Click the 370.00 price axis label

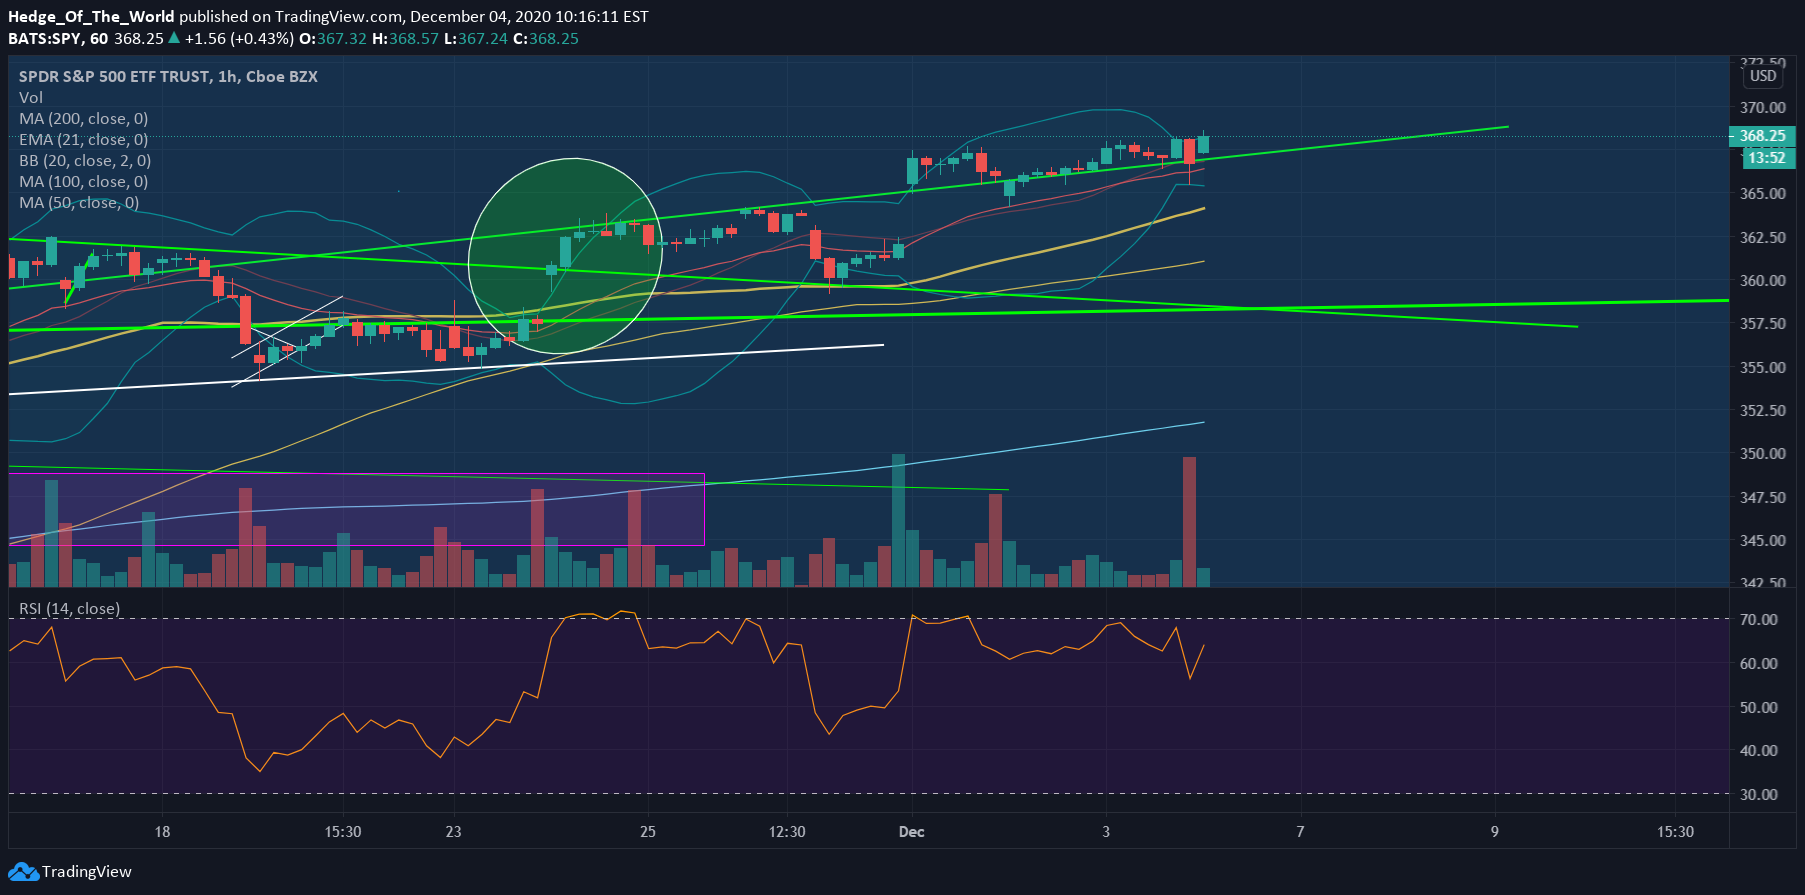click(x=1762, y=108)
